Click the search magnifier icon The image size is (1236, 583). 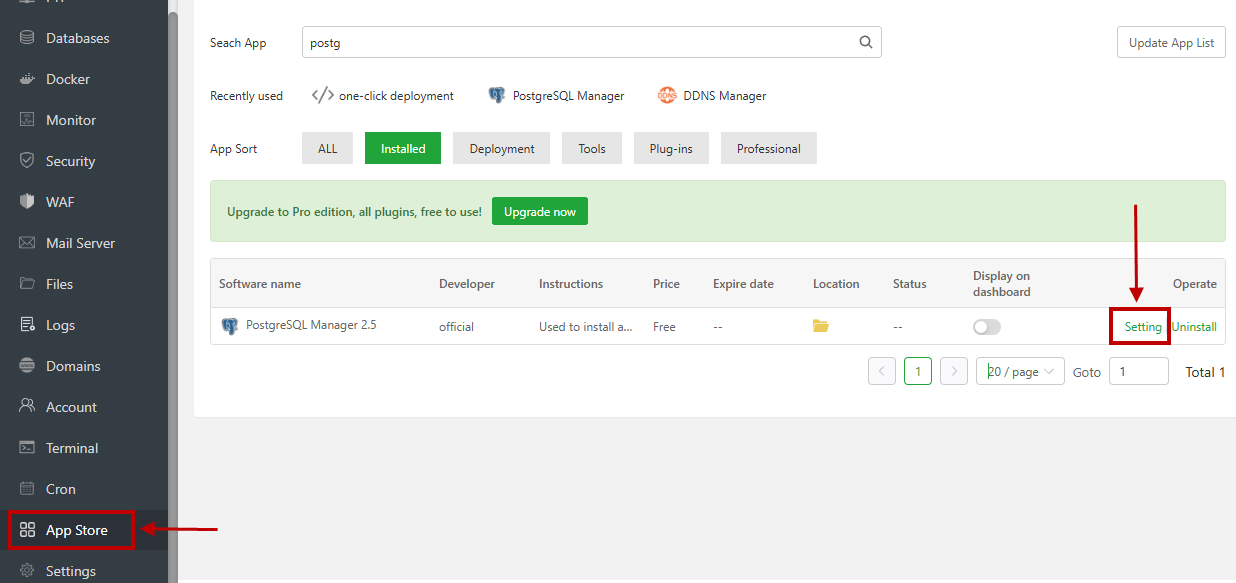[x=866, y=42]
